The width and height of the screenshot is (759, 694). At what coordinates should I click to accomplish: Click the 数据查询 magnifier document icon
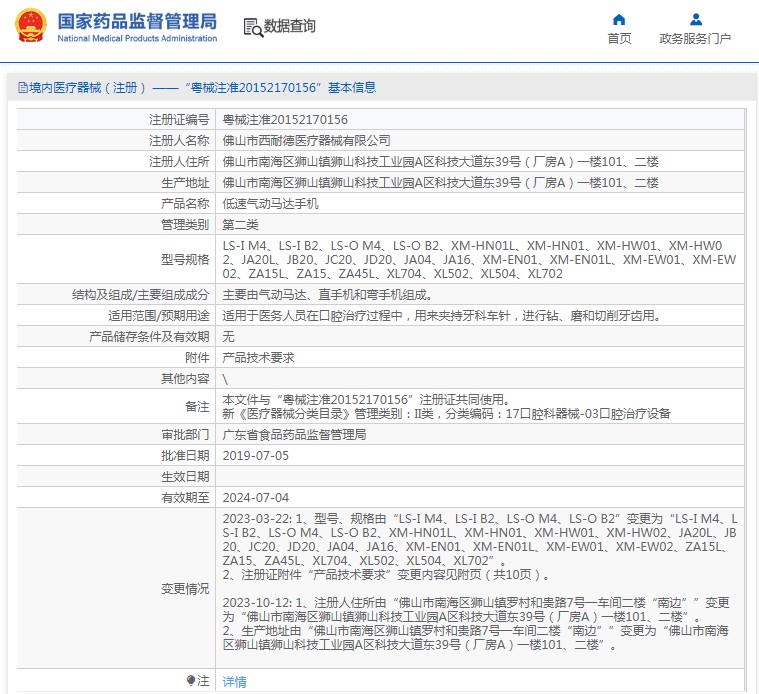(x=252, y=27)
